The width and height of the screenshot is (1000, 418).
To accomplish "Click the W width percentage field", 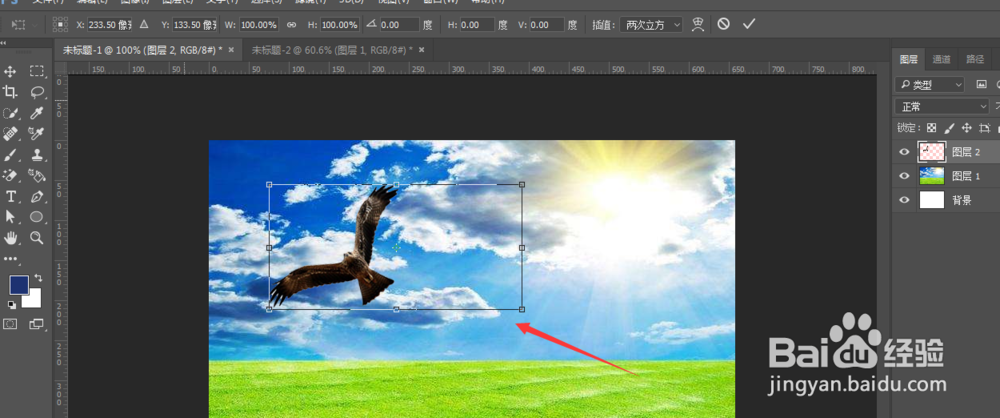I will tap(259, 25).
